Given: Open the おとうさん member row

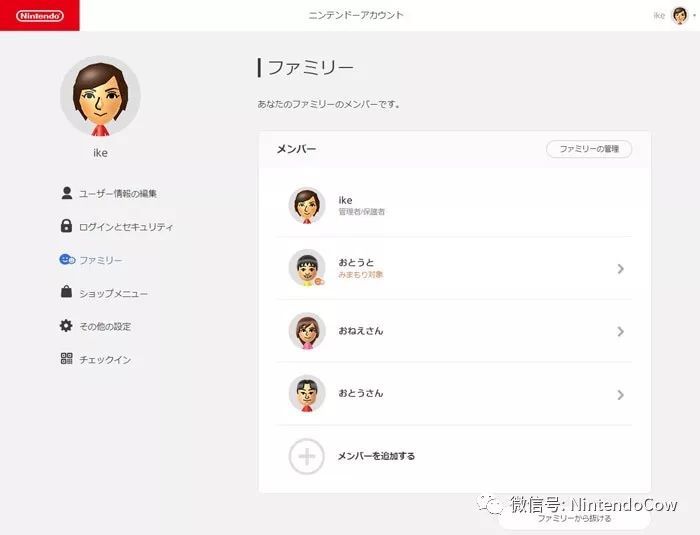Looking at the screenshot, I should pos(454,394).
